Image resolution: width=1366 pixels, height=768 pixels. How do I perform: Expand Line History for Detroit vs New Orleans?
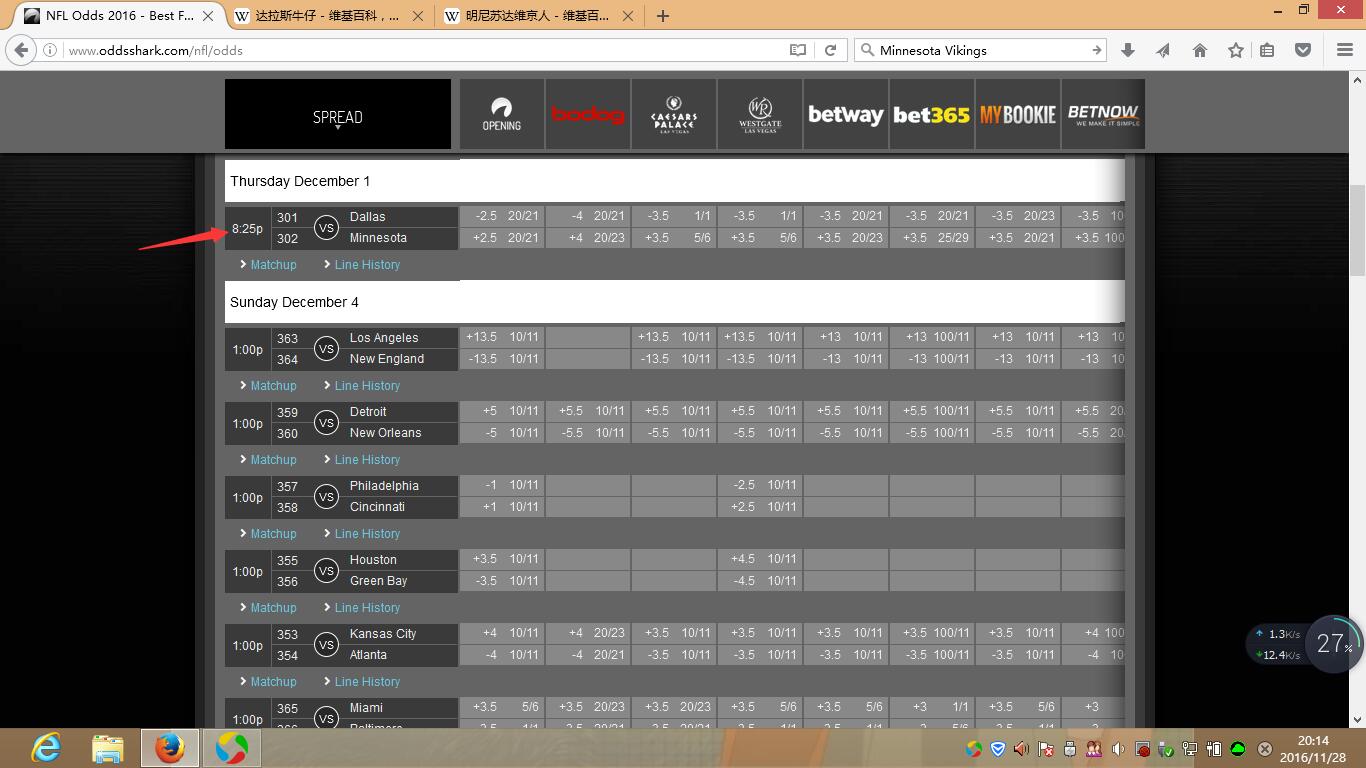click(367, 460)
